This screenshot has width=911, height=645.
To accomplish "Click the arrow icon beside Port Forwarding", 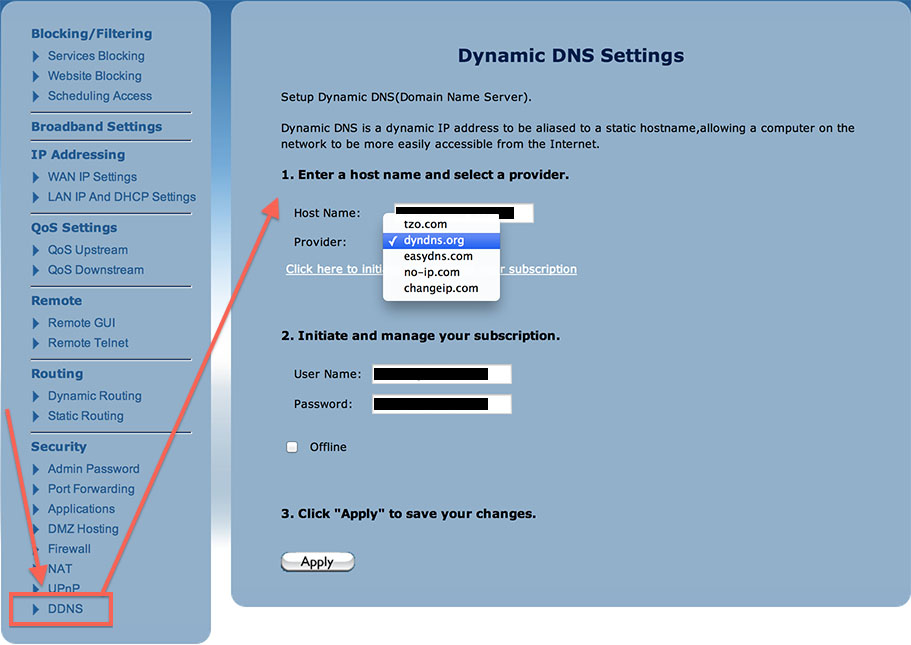I will (x=36, y=490).
